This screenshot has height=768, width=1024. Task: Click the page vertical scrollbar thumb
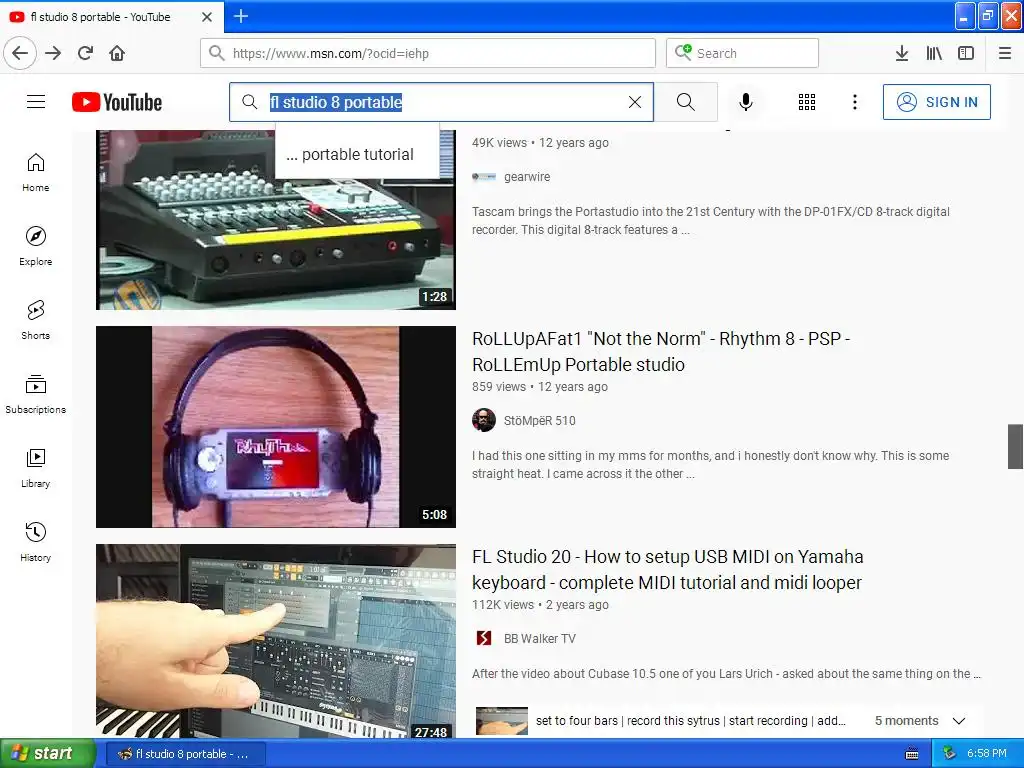coord(1015,446)
